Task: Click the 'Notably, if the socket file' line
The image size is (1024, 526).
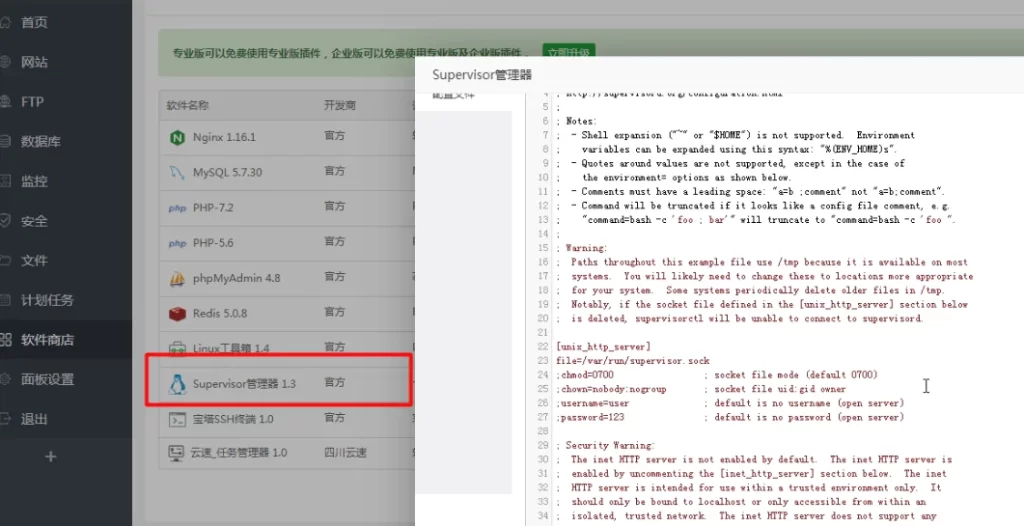Action: coord(761,304)
